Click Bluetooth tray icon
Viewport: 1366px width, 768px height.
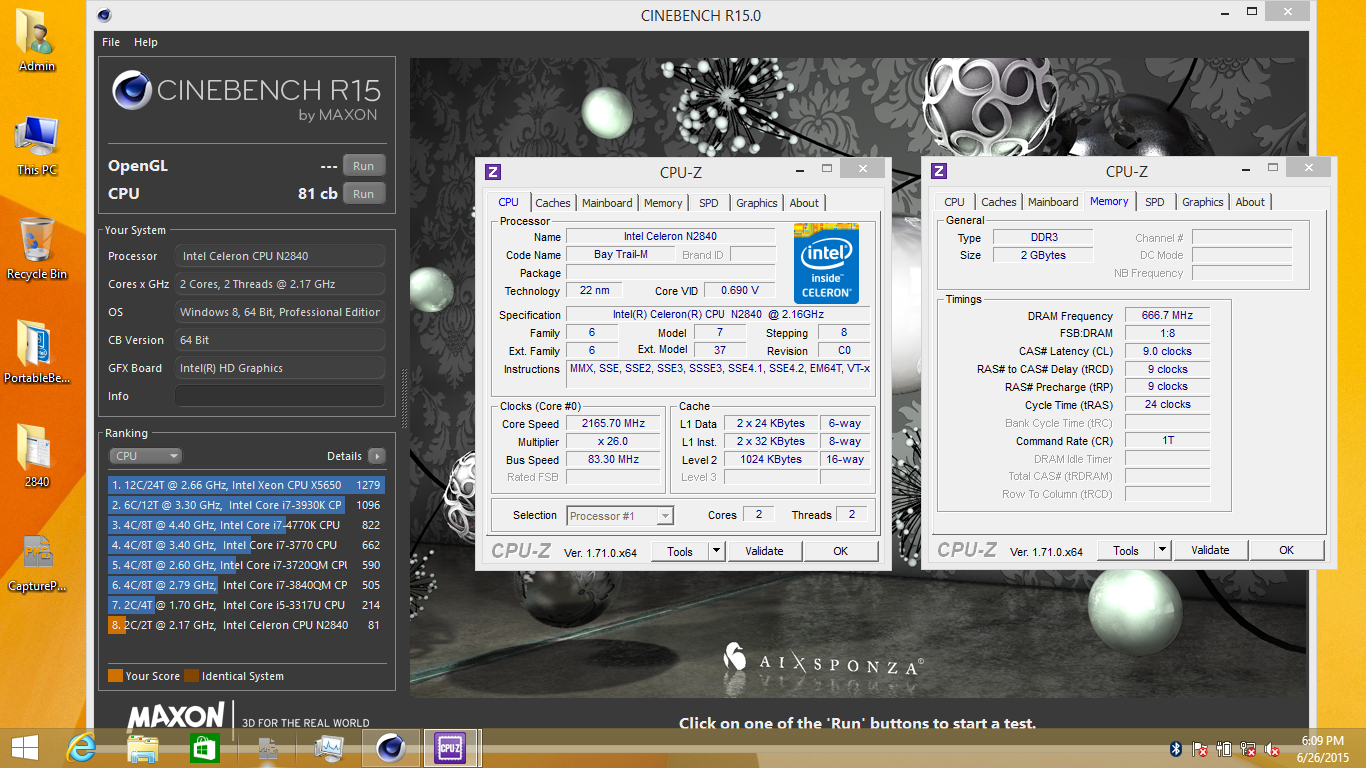1176,749
